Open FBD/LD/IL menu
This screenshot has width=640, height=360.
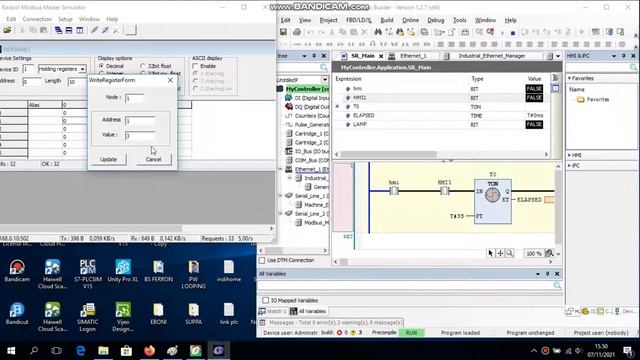click(359, 20)
